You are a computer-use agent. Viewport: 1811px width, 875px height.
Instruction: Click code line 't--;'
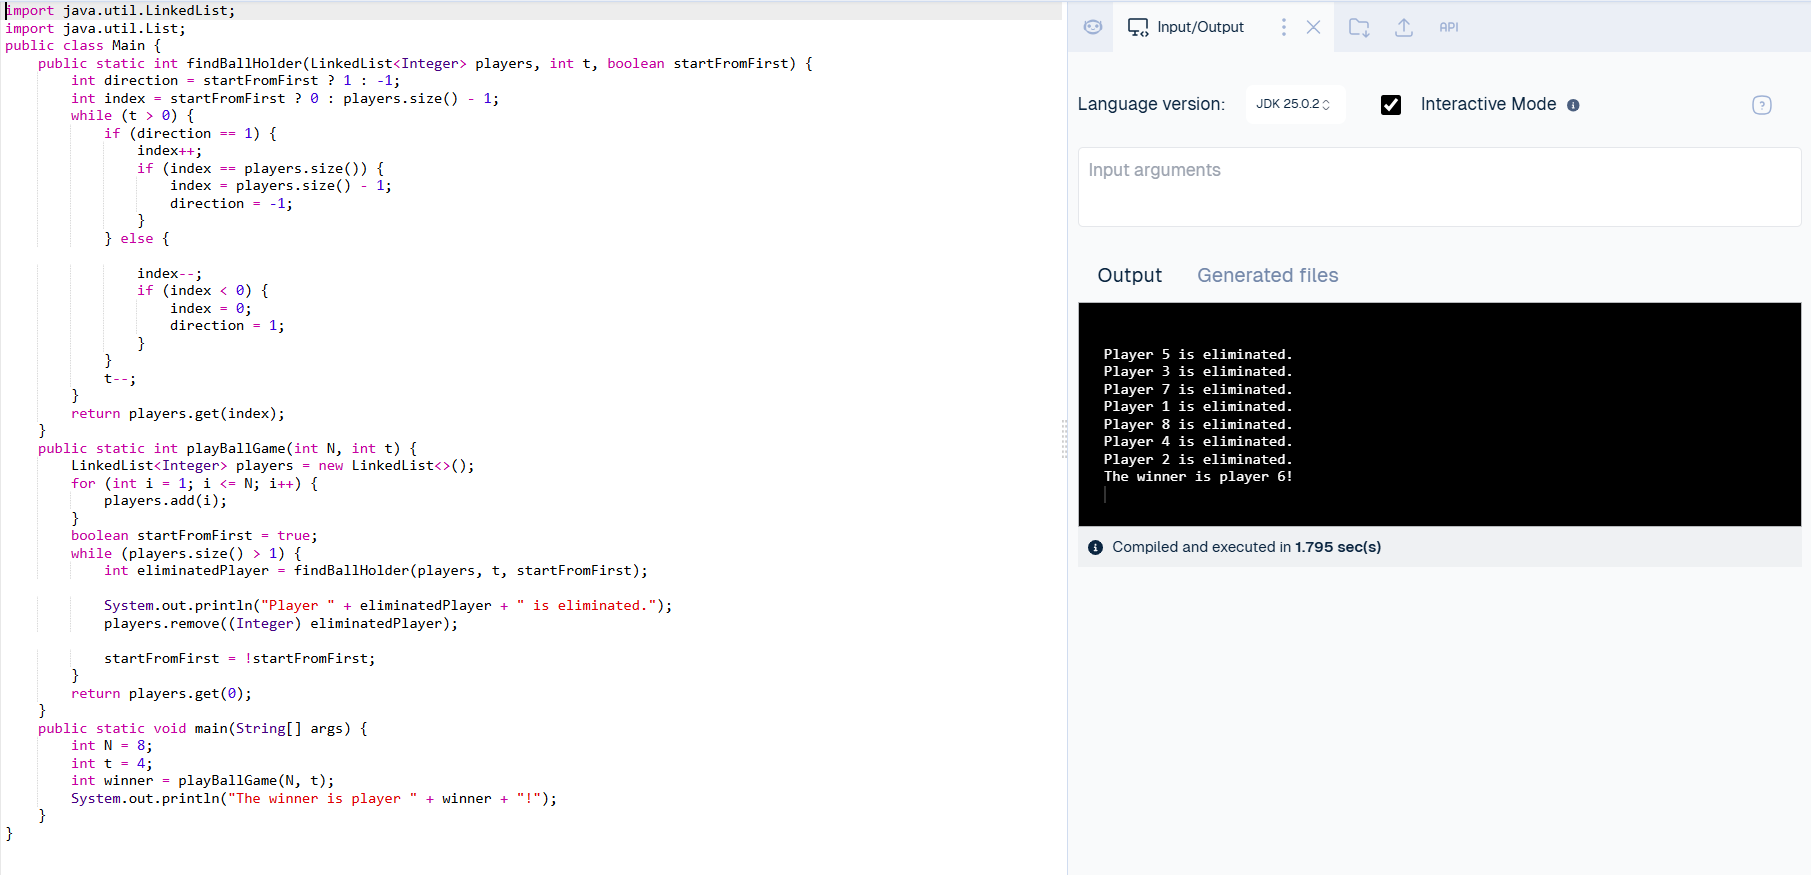[x=120, y=378]
